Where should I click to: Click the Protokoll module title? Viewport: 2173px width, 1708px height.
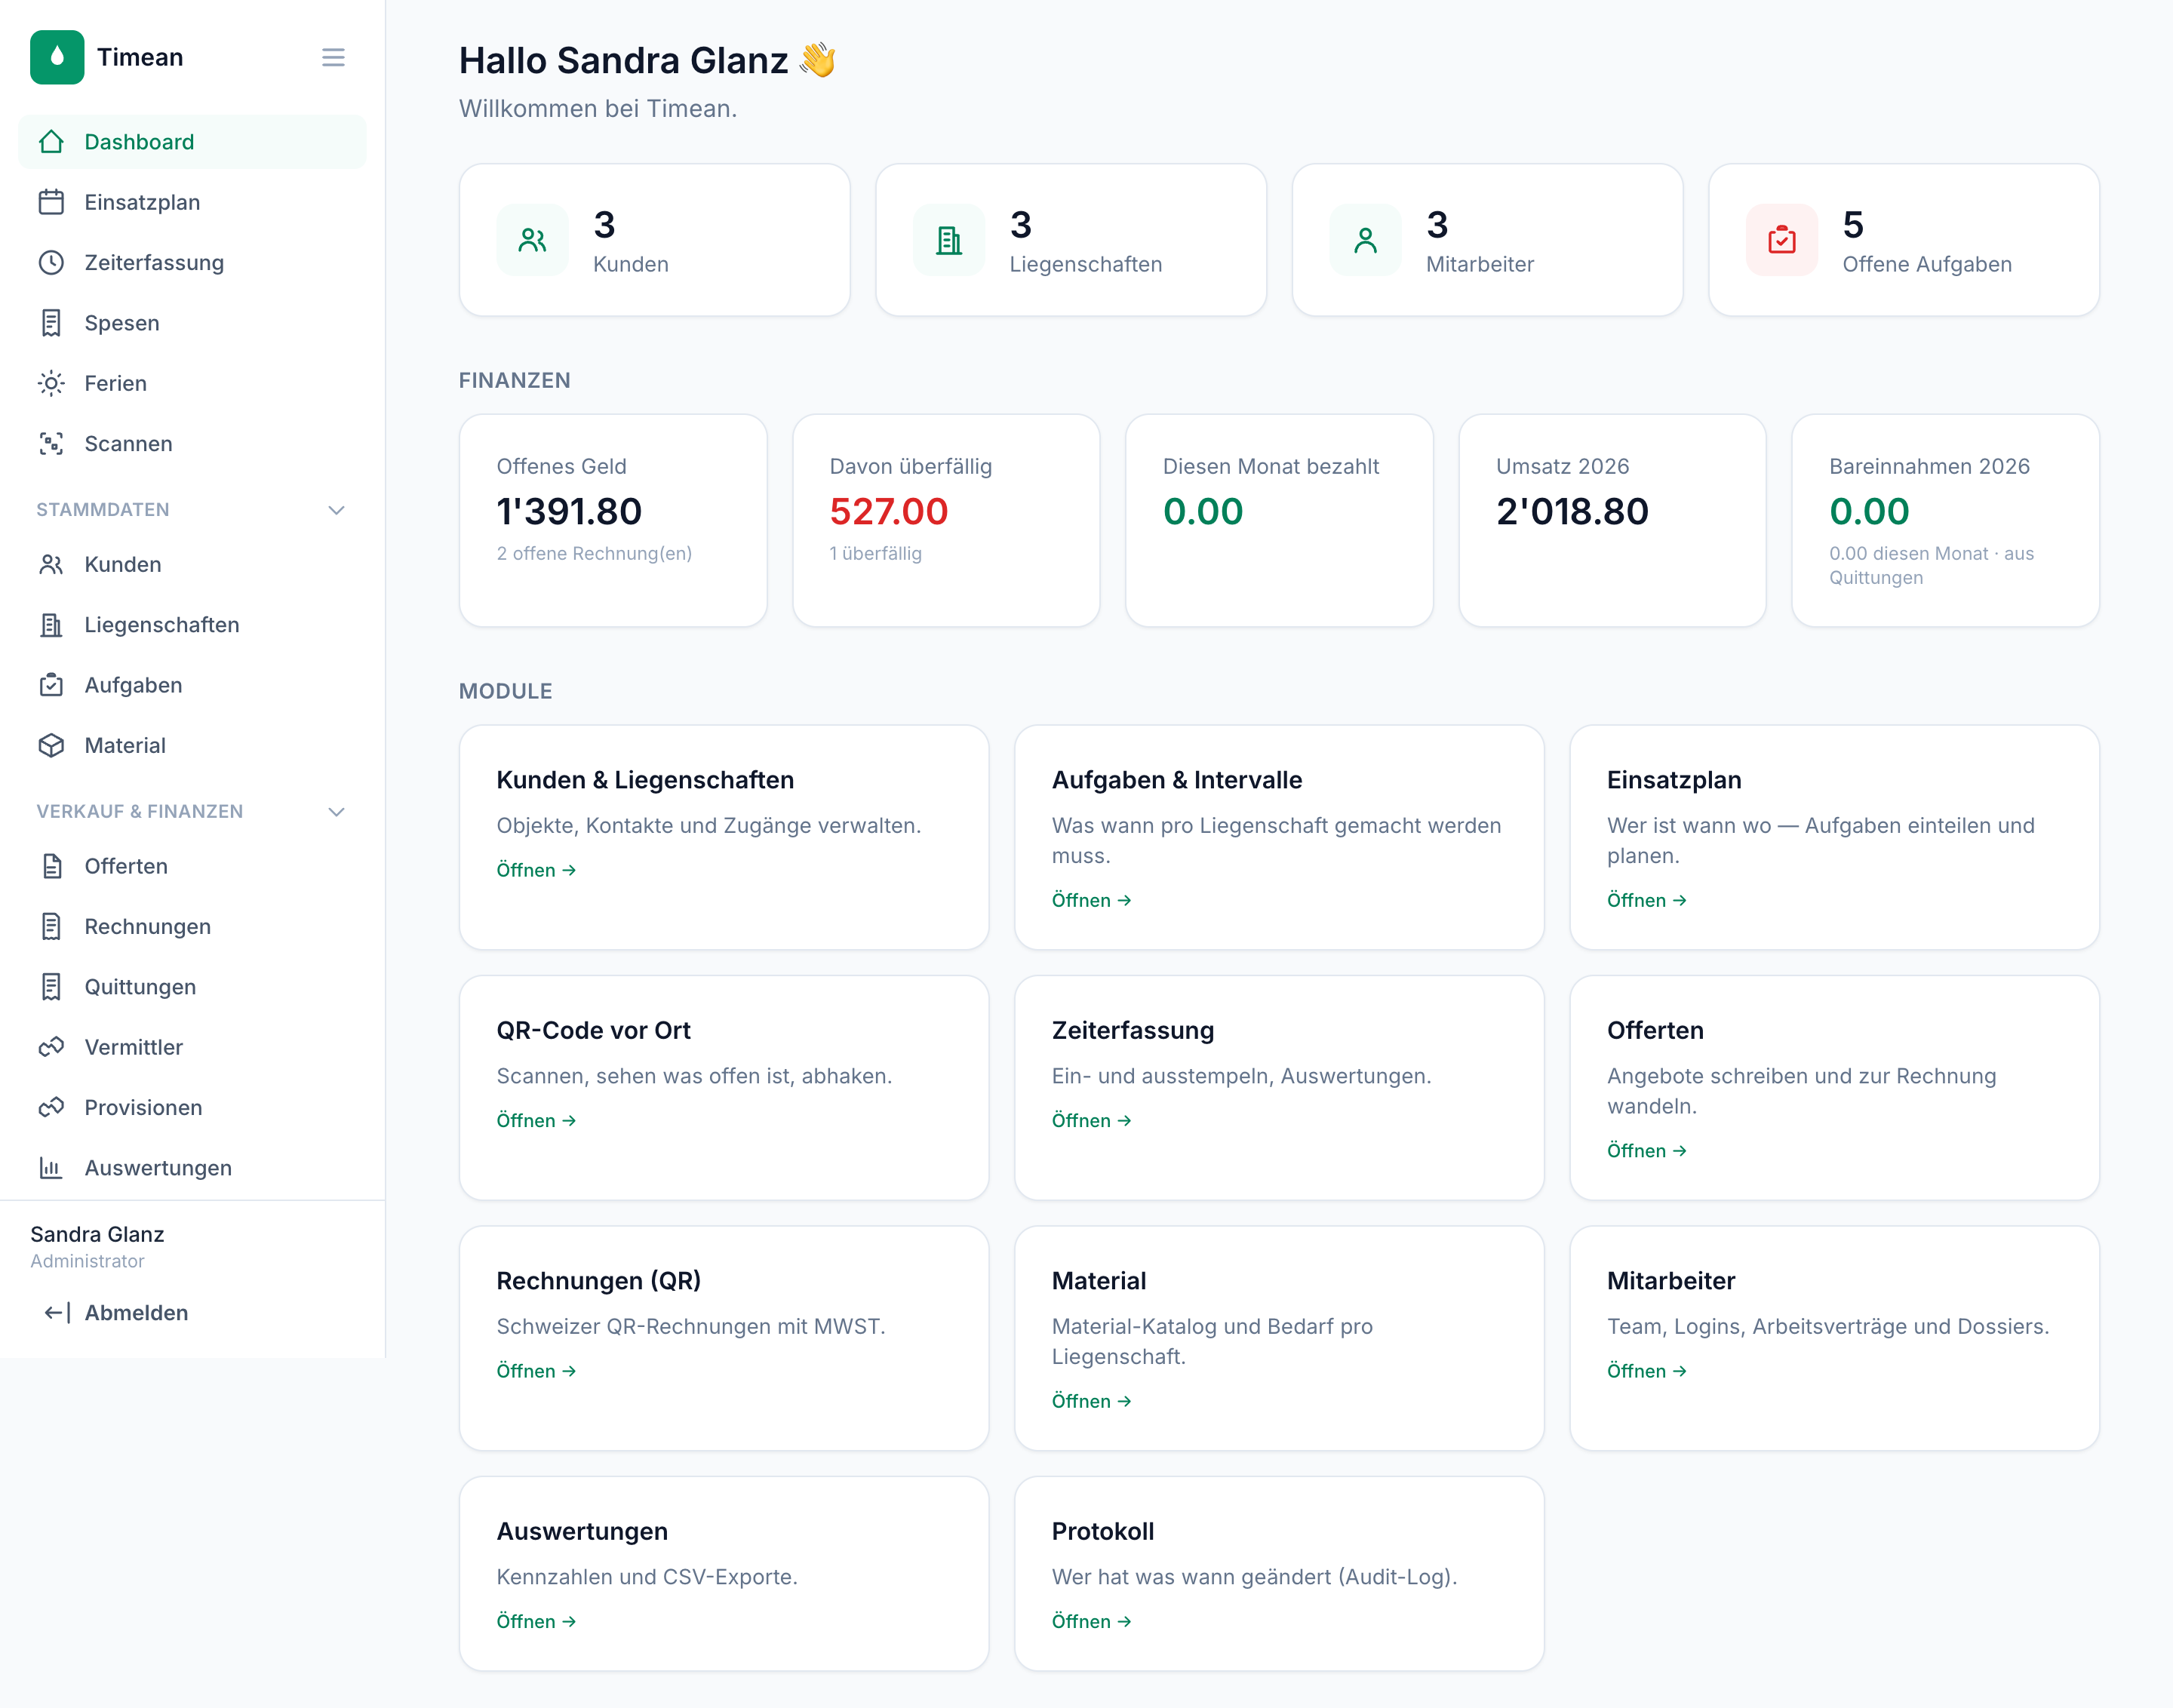[x=1102, y=1531]
